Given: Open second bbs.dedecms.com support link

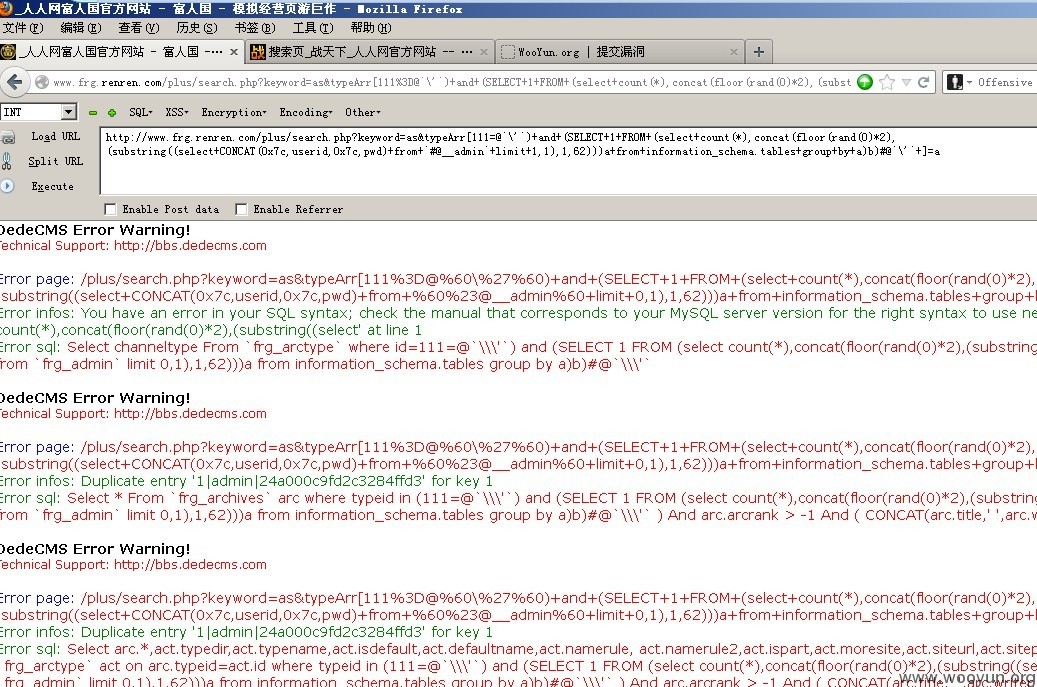Looking at the screenshot, I should (x=190, y=414).
